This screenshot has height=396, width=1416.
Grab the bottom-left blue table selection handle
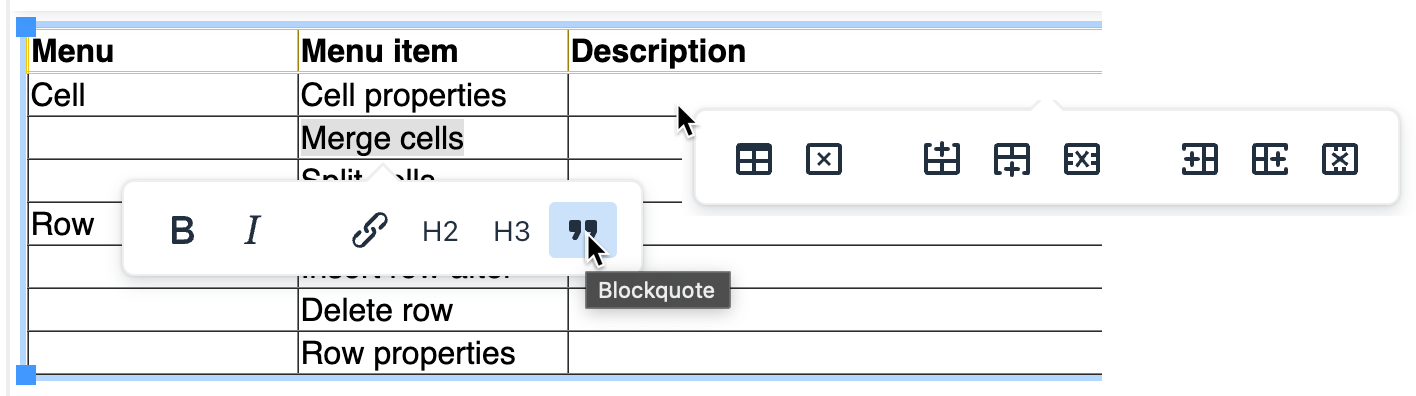click(x=26, y=375)
